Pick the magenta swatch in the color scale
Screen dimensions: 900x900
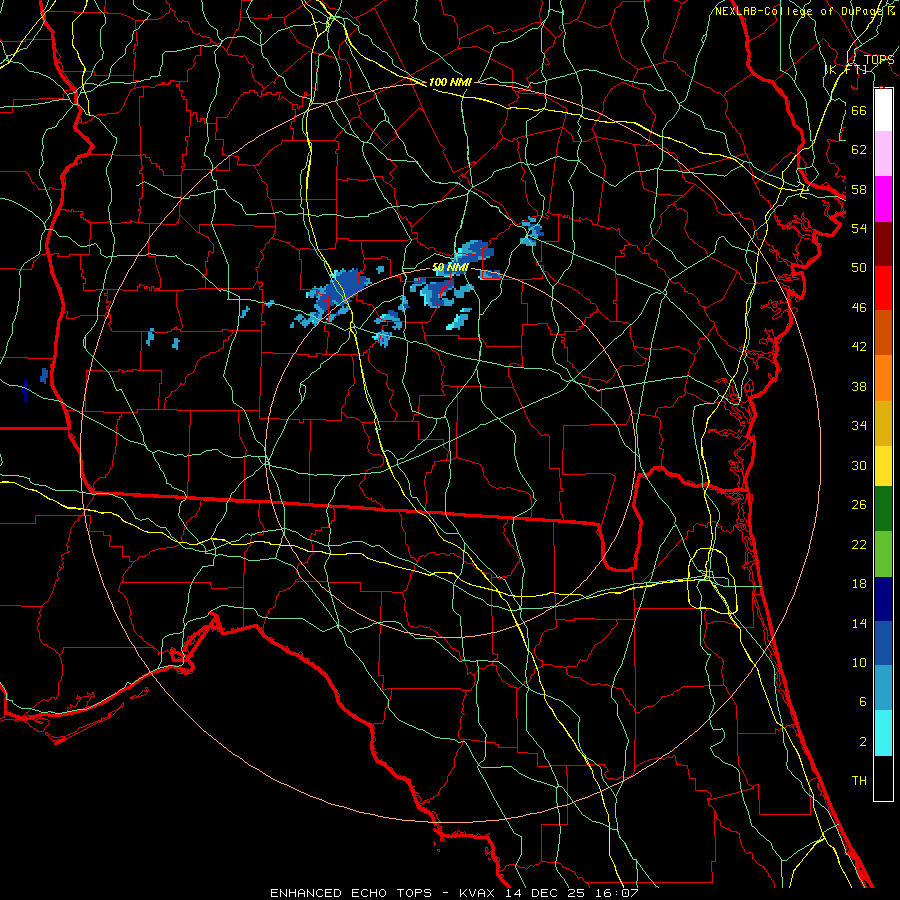(883, 199)
